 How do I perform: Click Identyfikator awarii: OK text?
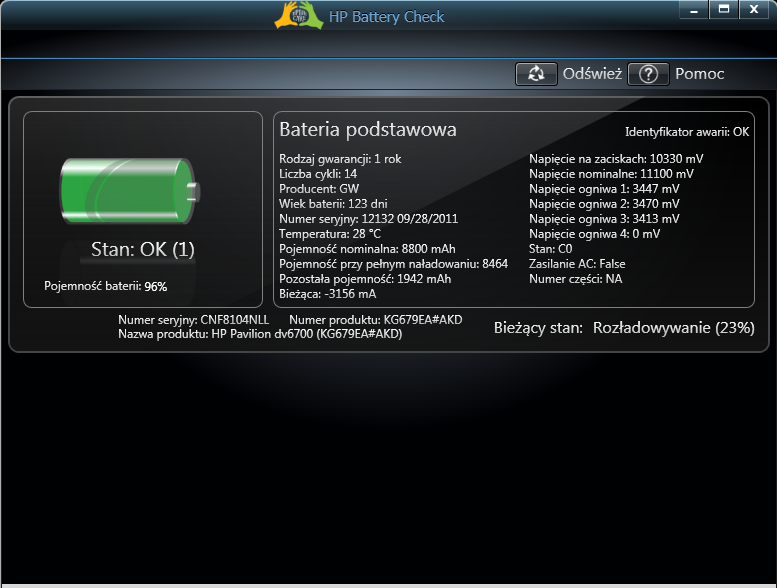coord(687,132)
